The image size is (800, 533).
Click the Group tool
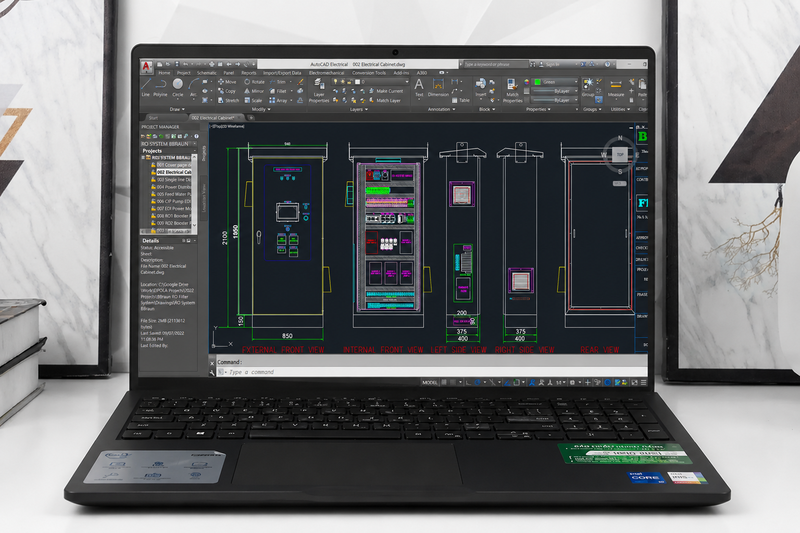coord(588,87)
